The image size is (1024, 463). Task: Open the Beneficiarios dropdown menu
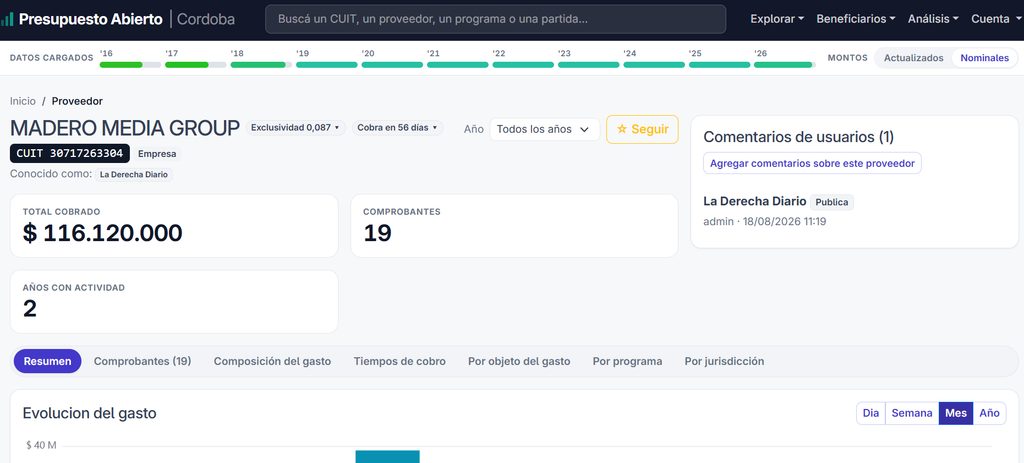(856, 19)
